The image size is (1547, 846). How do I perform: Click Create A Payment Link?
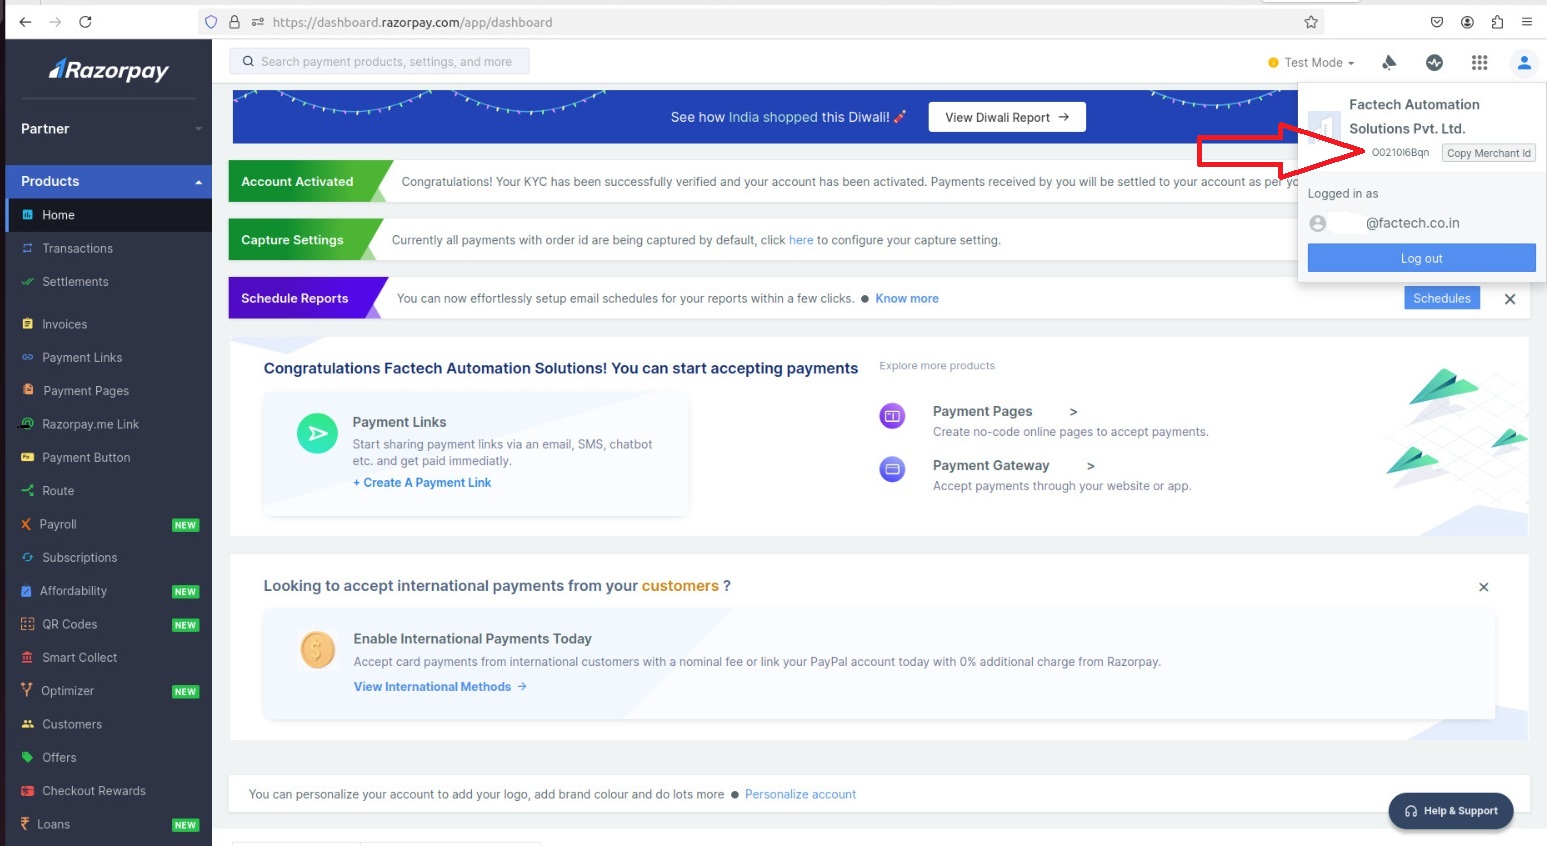point(422,482)
